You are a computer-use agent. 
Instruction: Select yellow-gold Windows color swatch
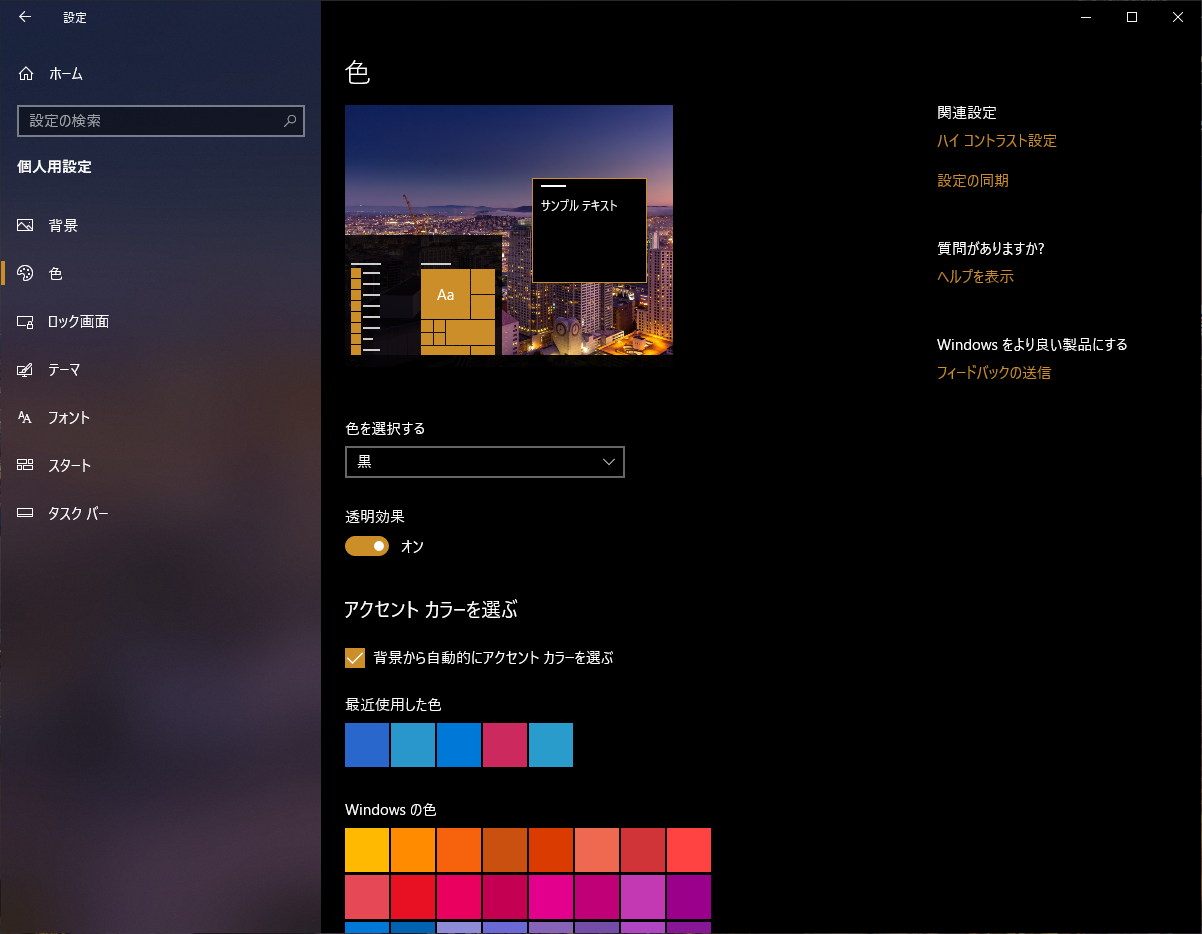tap(367, 850)
